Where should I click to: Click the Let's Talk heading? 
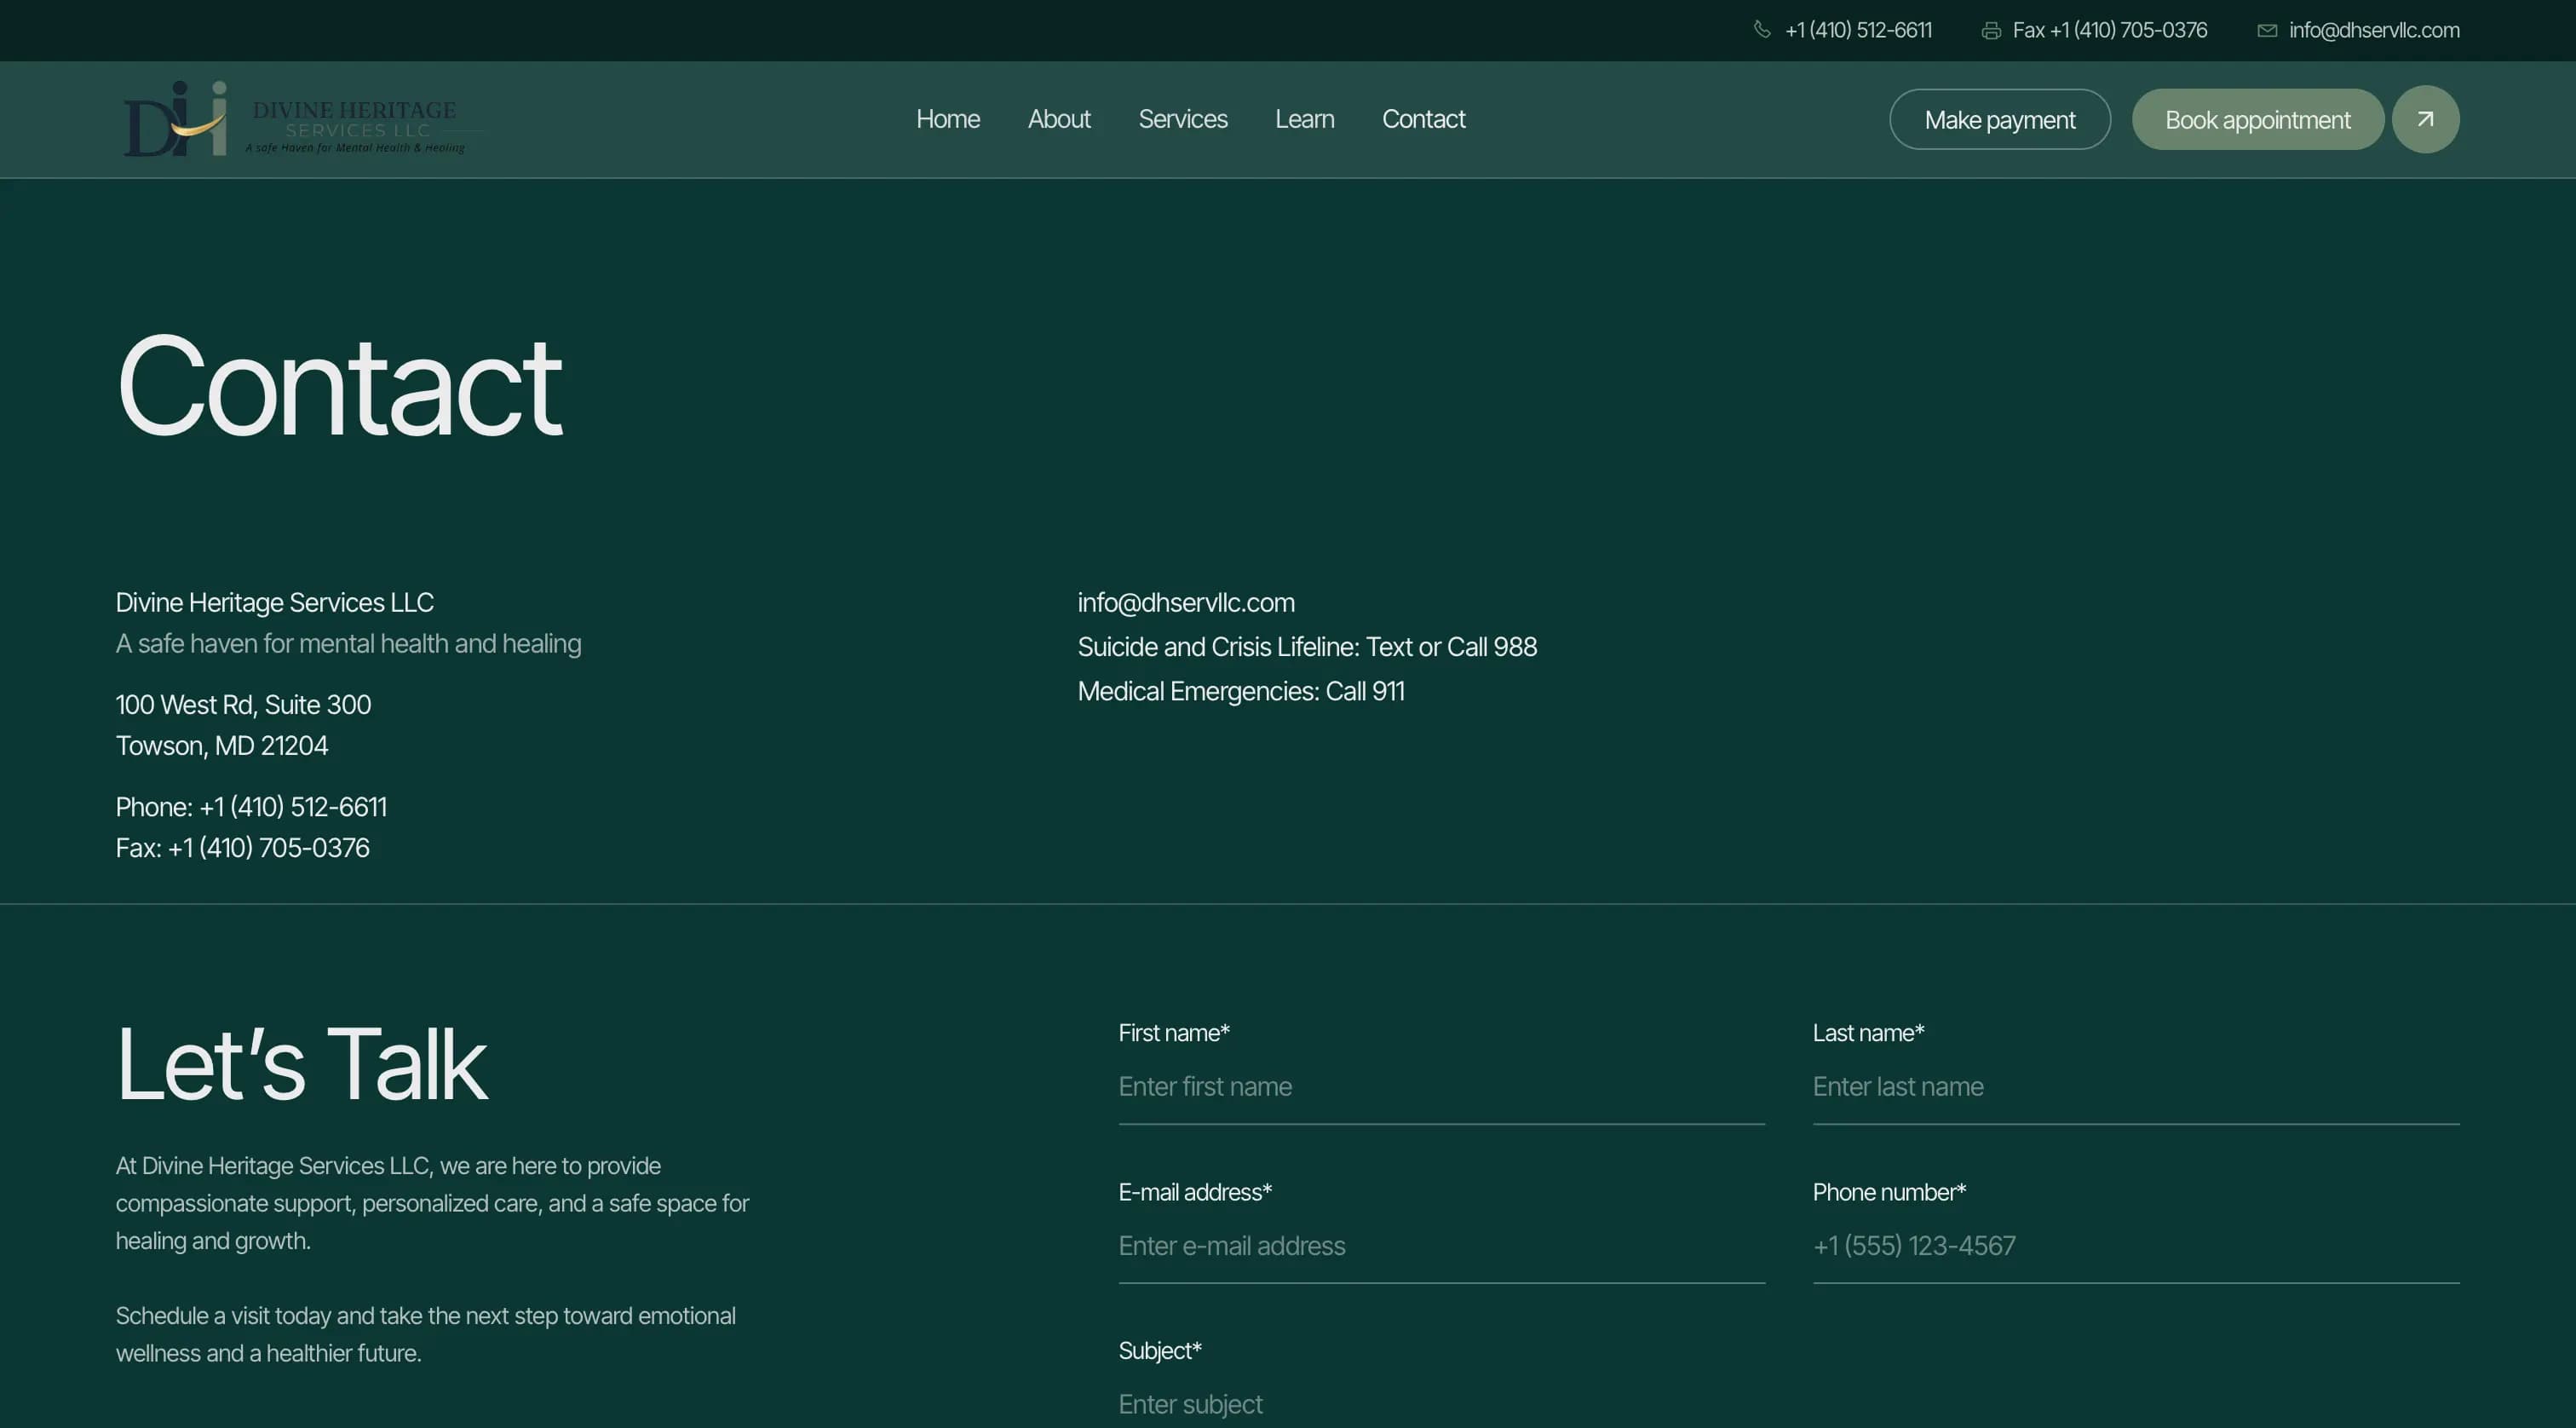[302, 1063]
